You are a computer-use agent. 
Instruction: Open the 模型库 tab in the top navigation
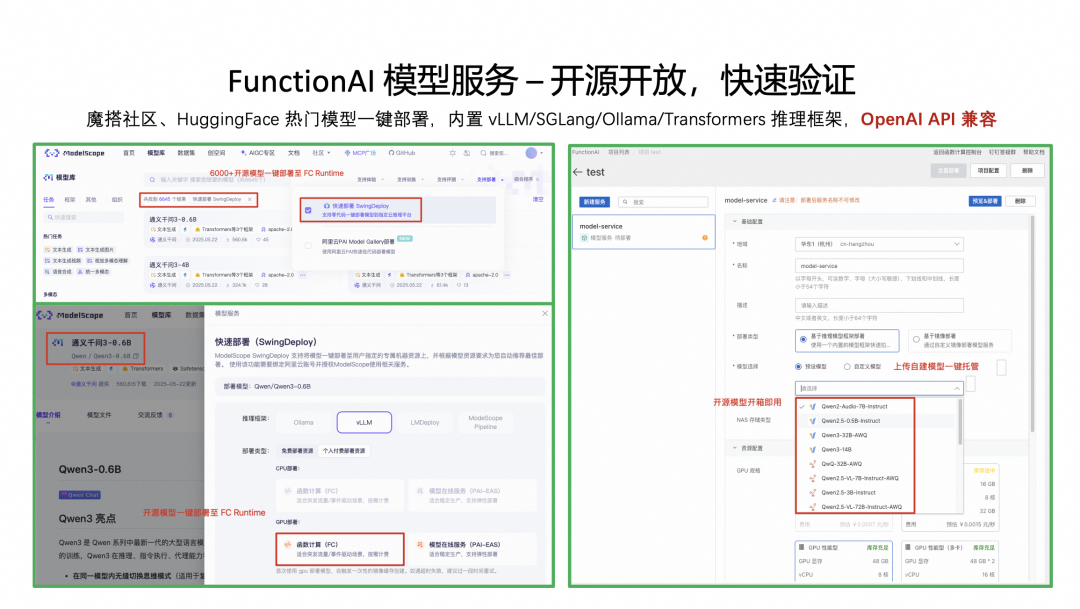coord(156,153)
